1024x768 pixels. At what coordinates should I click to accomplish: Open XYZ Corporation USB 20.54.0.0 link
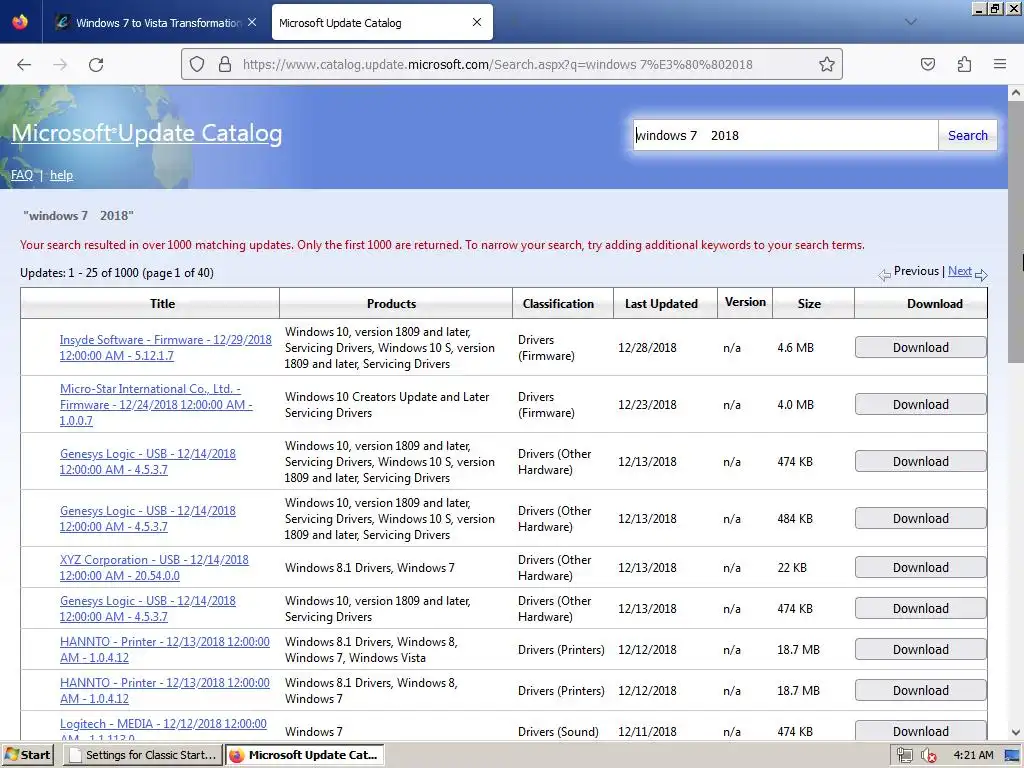pyautogui.click(x=154, y=568)
